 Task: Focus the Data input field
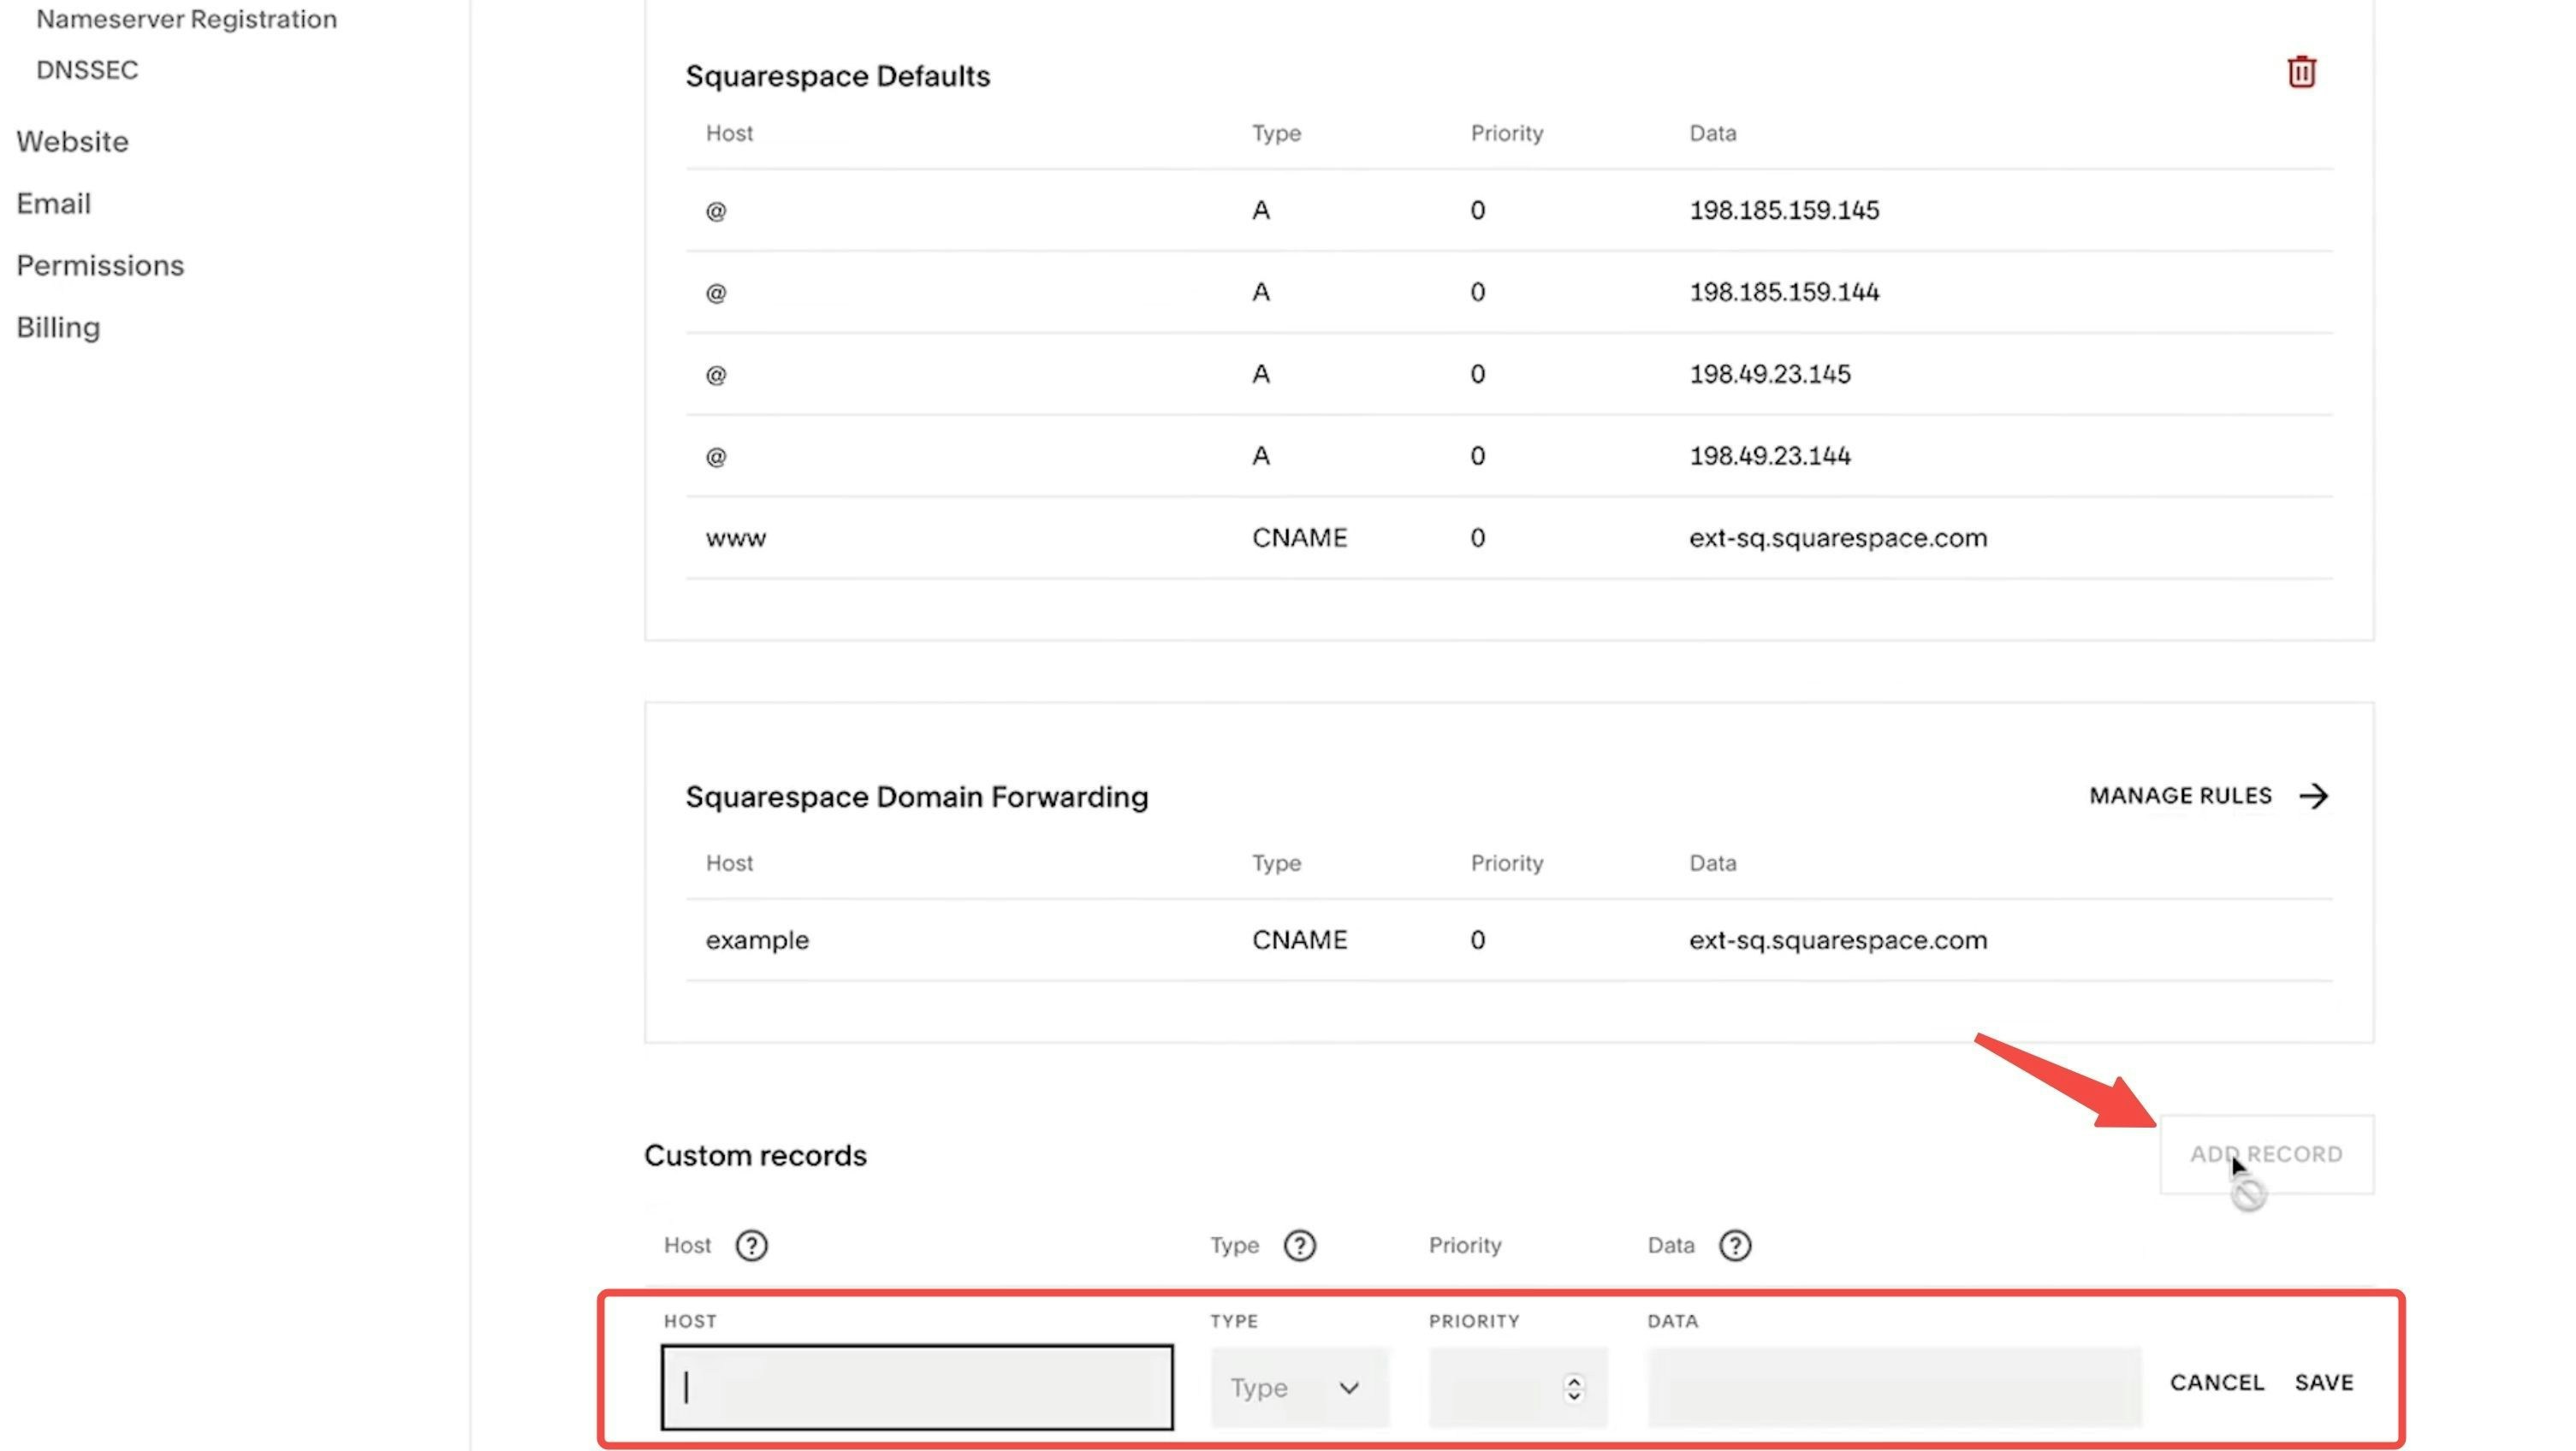point(1893,1387)
